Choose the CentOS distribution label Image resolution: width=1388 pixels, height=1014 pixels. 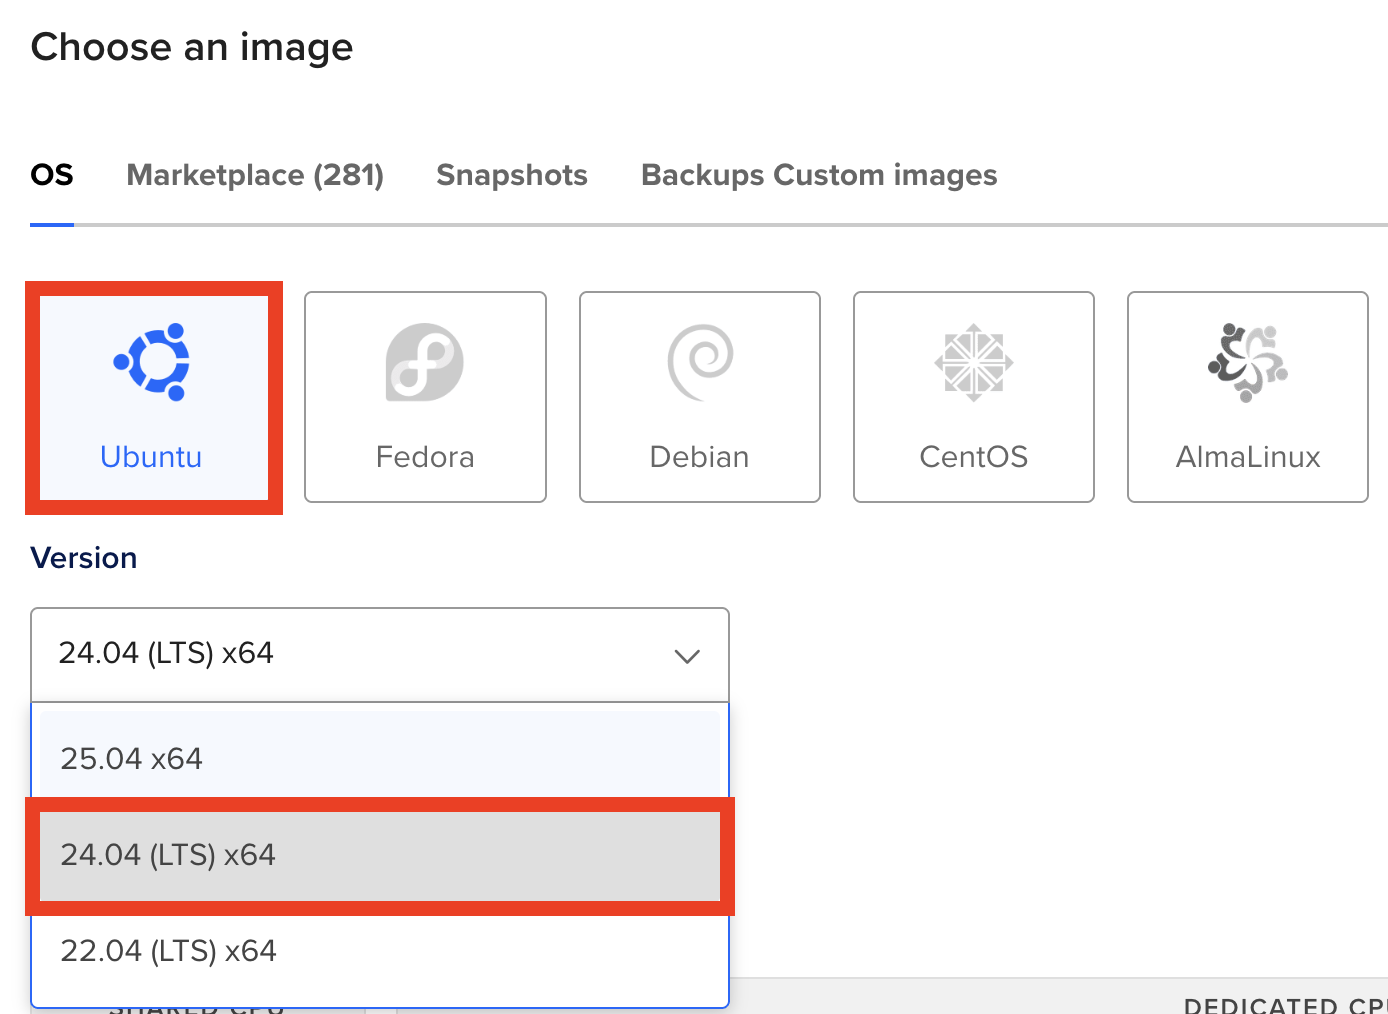(x=973, y=457)
